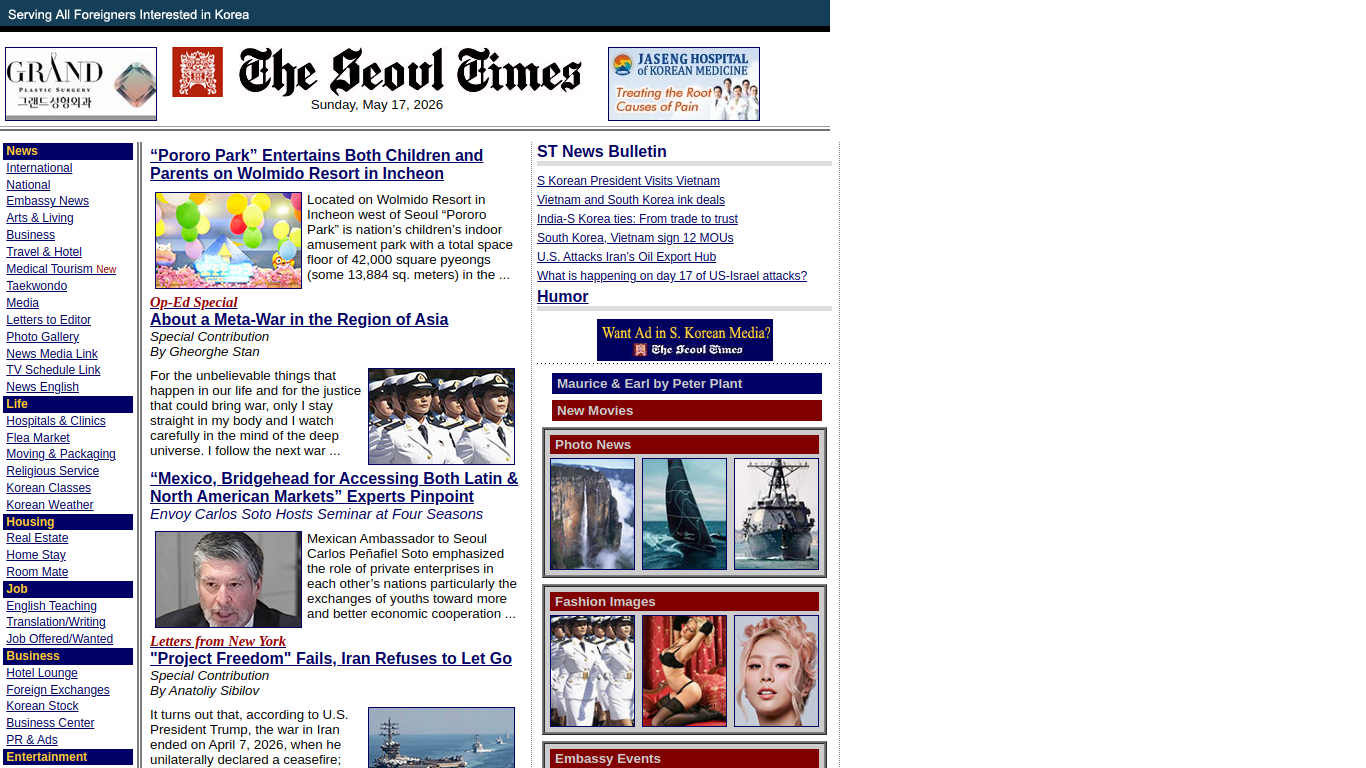The height and width of the screenshot is (768, 1366).
Task: Open the Grand Plastic Surgery banner ad
Action: [x=81, y=84]
